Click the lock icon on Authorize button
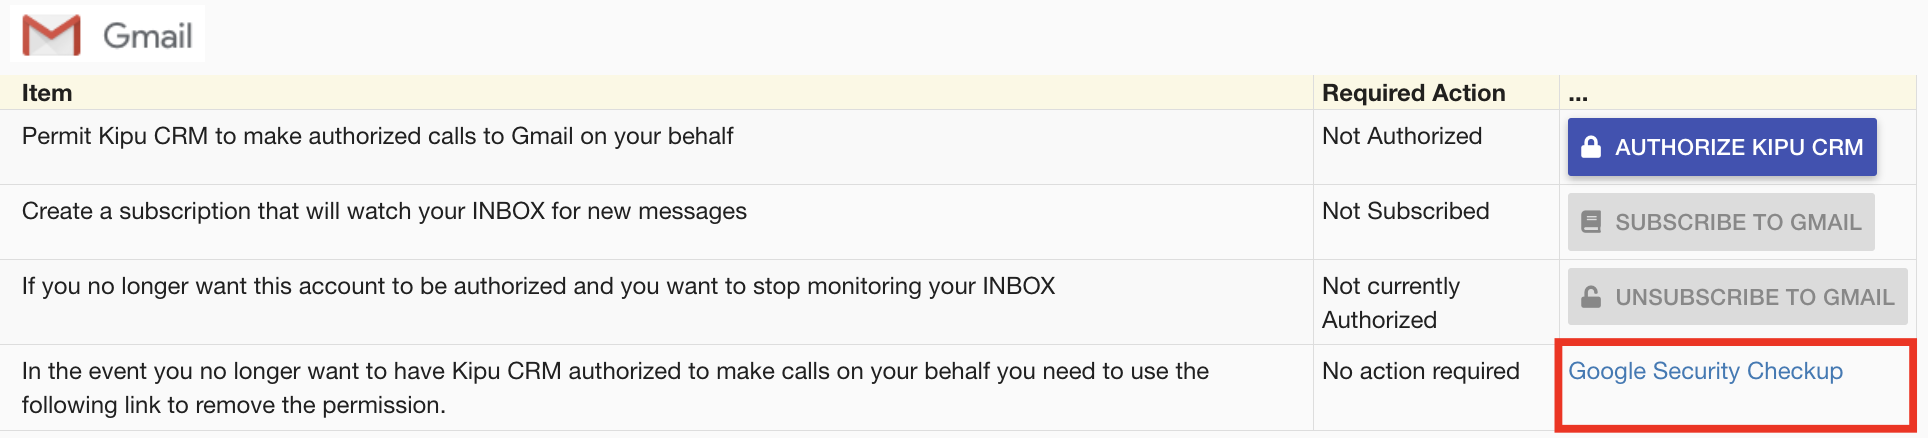 pyautogui.click(x=1591, y=147)
